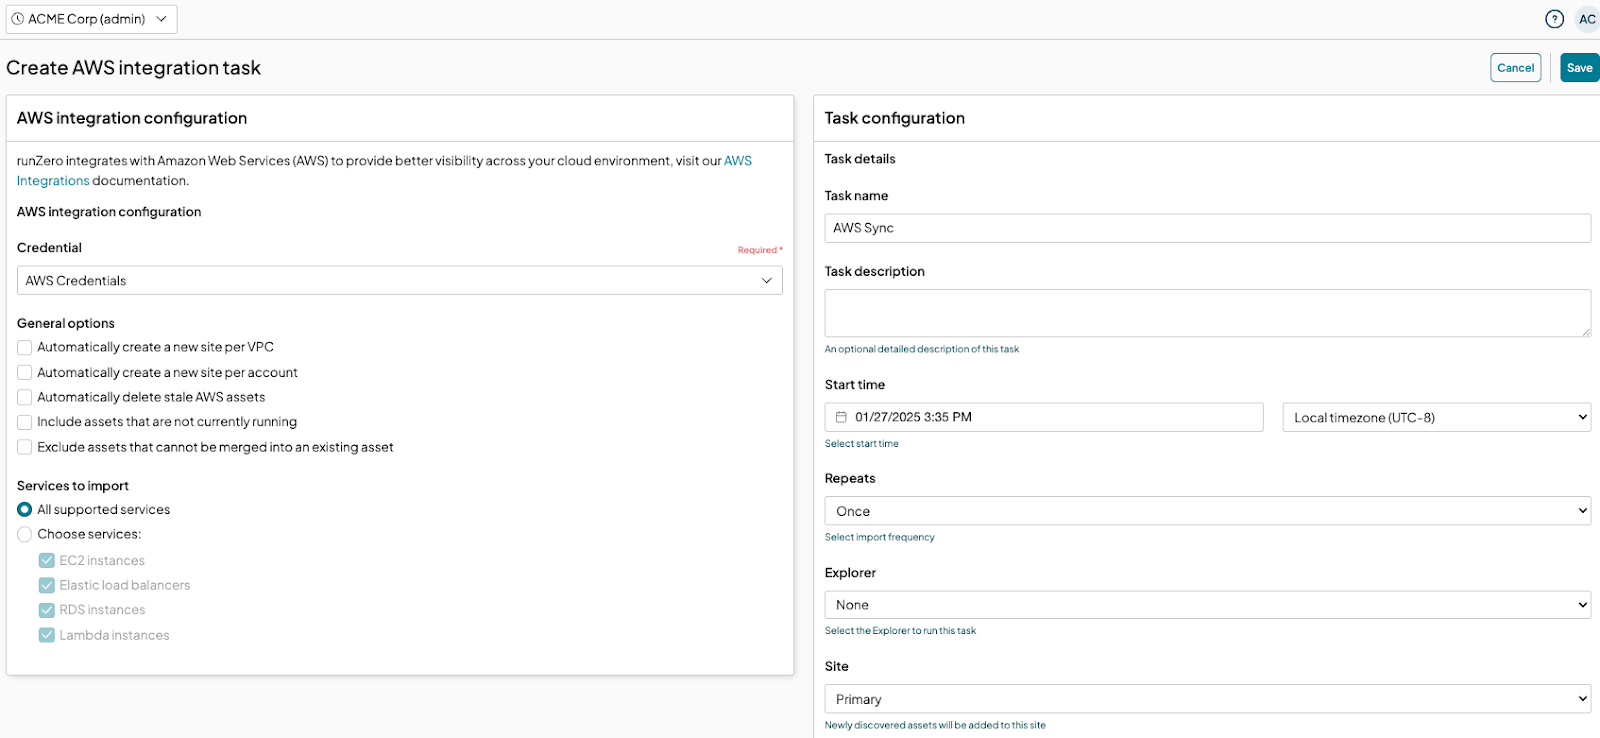Toggle the RDS instances checkbox
Screen dimensions: 1600x738
point(47,610)
